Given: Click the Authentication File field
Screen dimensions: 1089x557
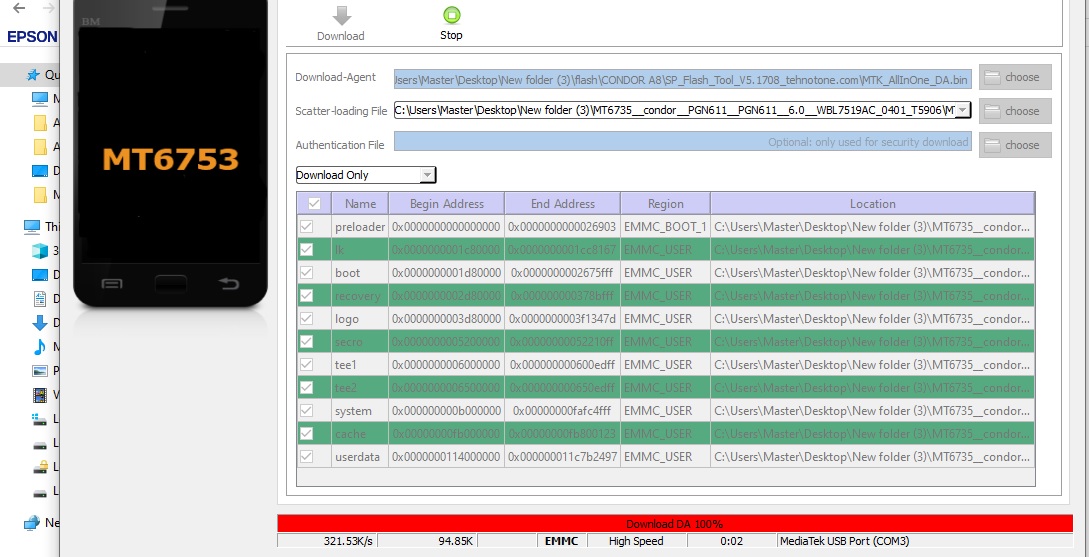Looking at the screenshot, I should [x=683, y=142].
